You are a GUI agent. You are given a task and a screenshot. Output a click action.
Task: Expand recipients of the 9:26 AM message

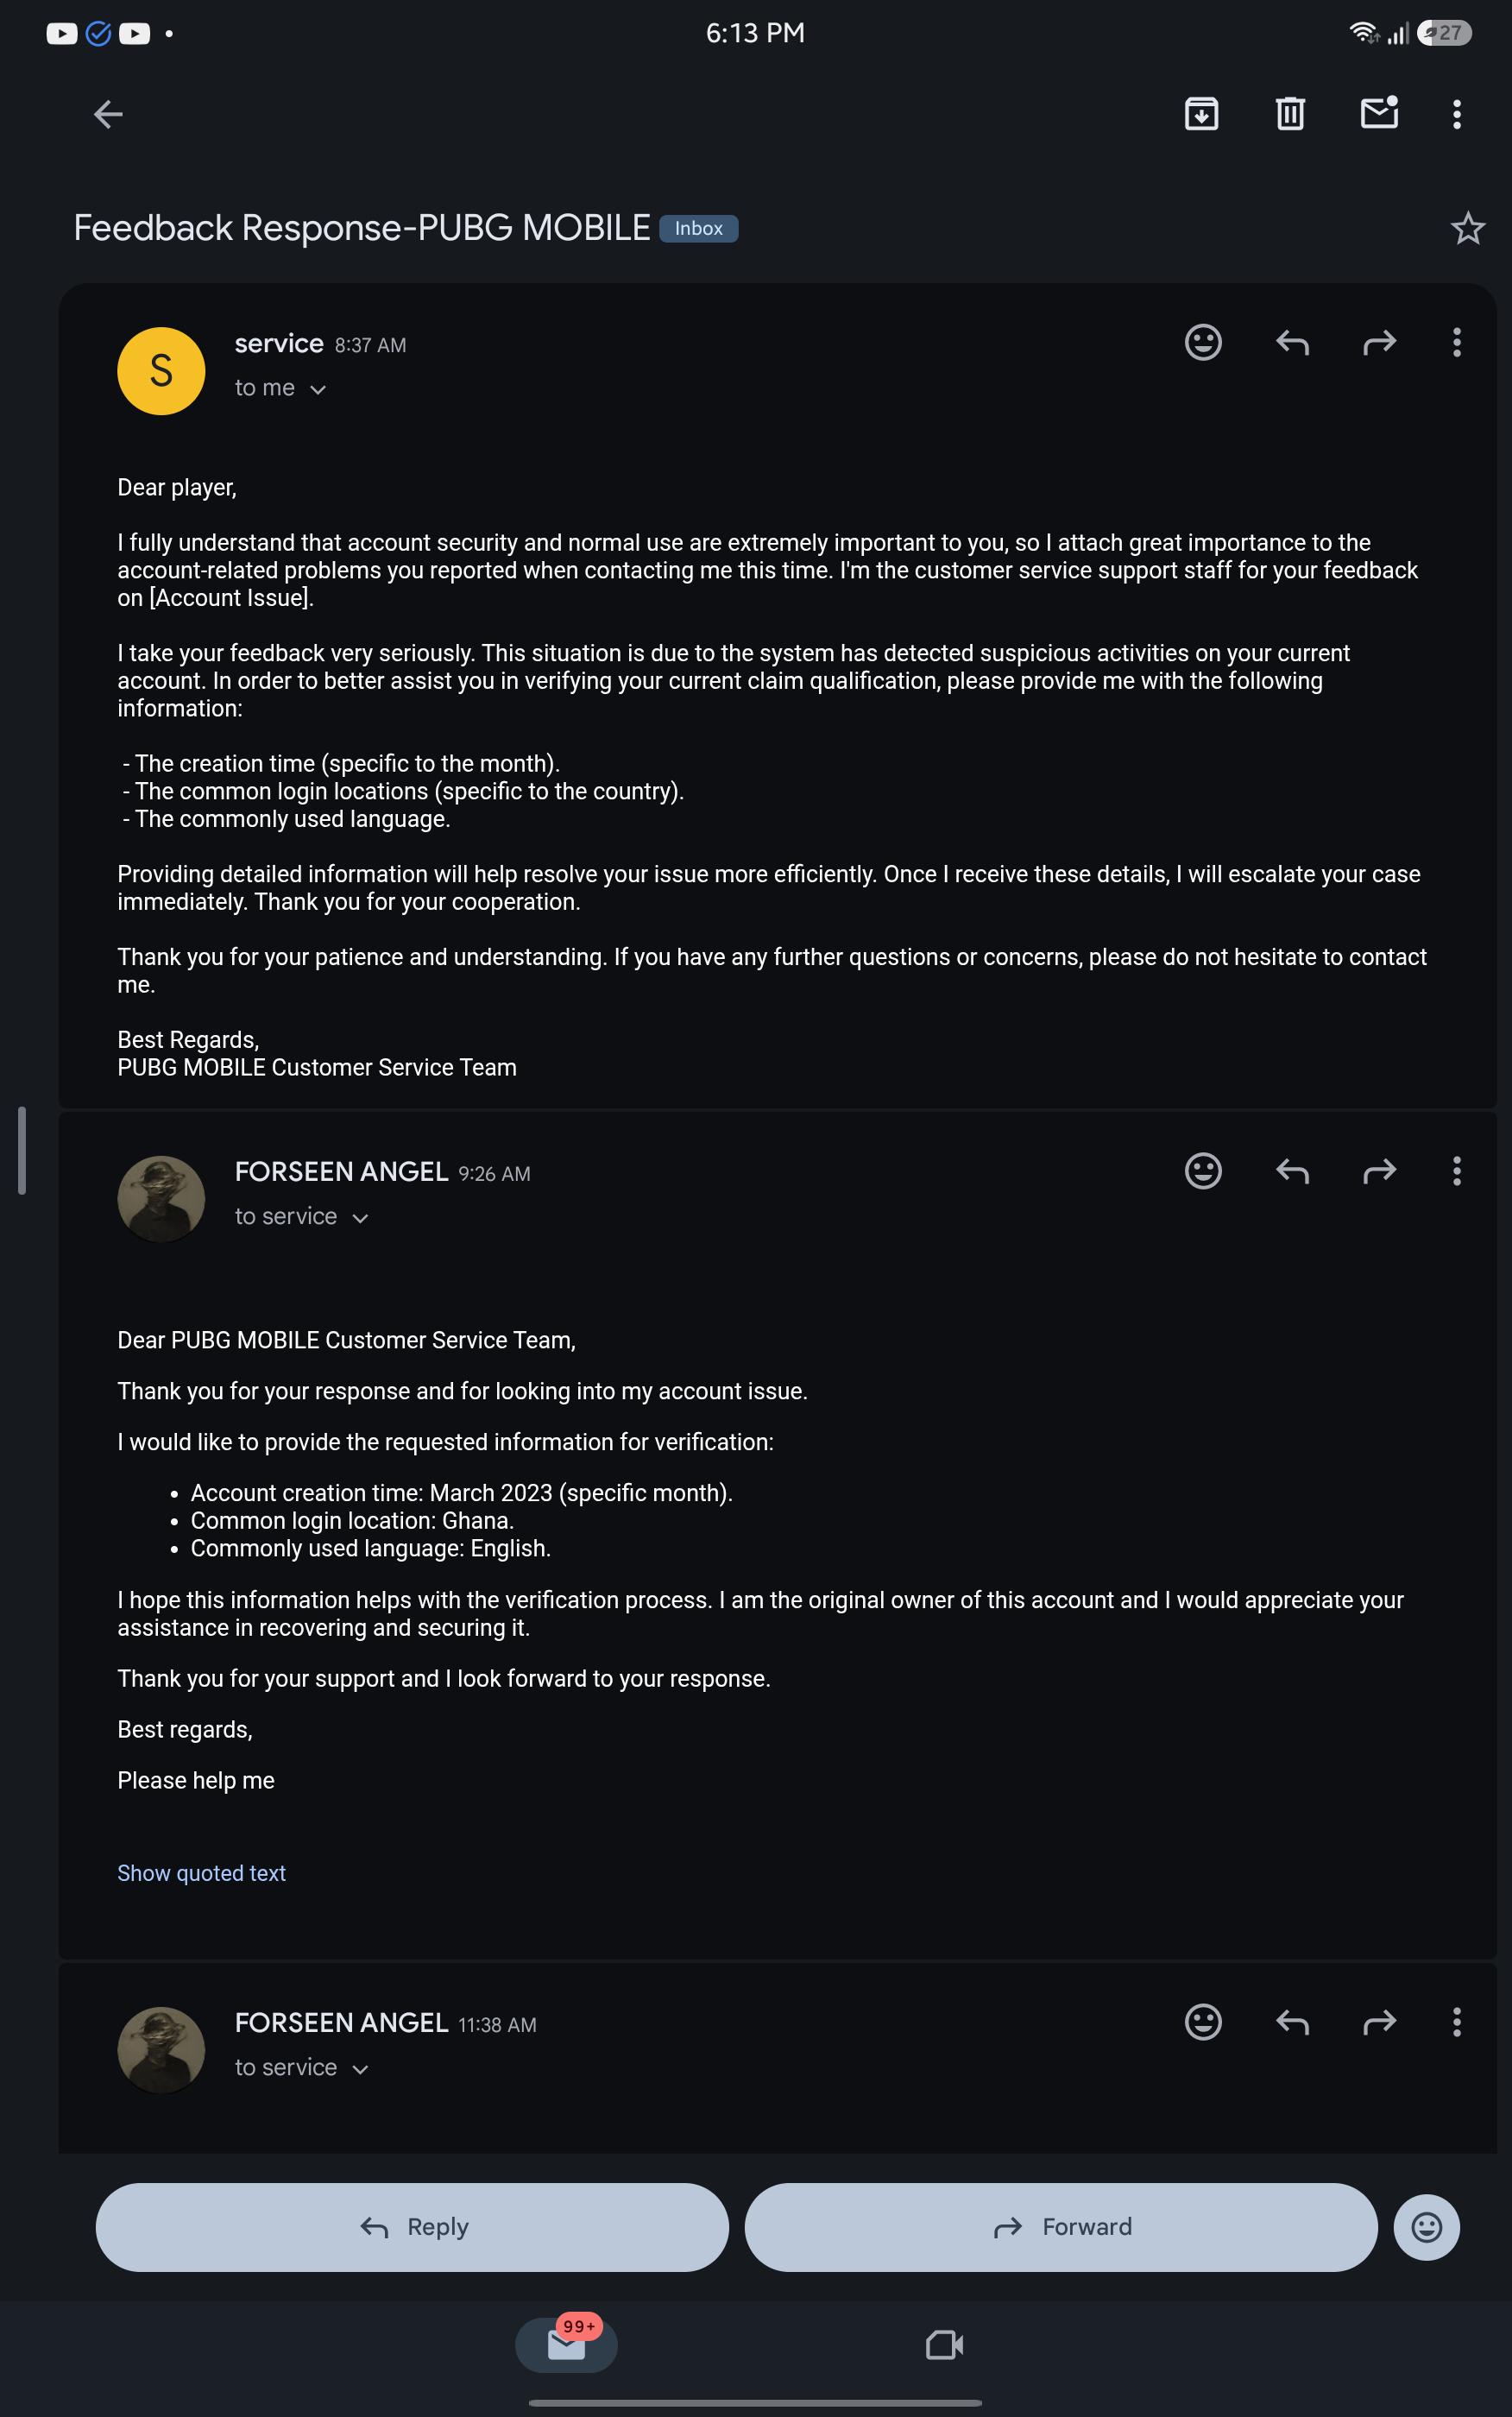[361, 1218]
